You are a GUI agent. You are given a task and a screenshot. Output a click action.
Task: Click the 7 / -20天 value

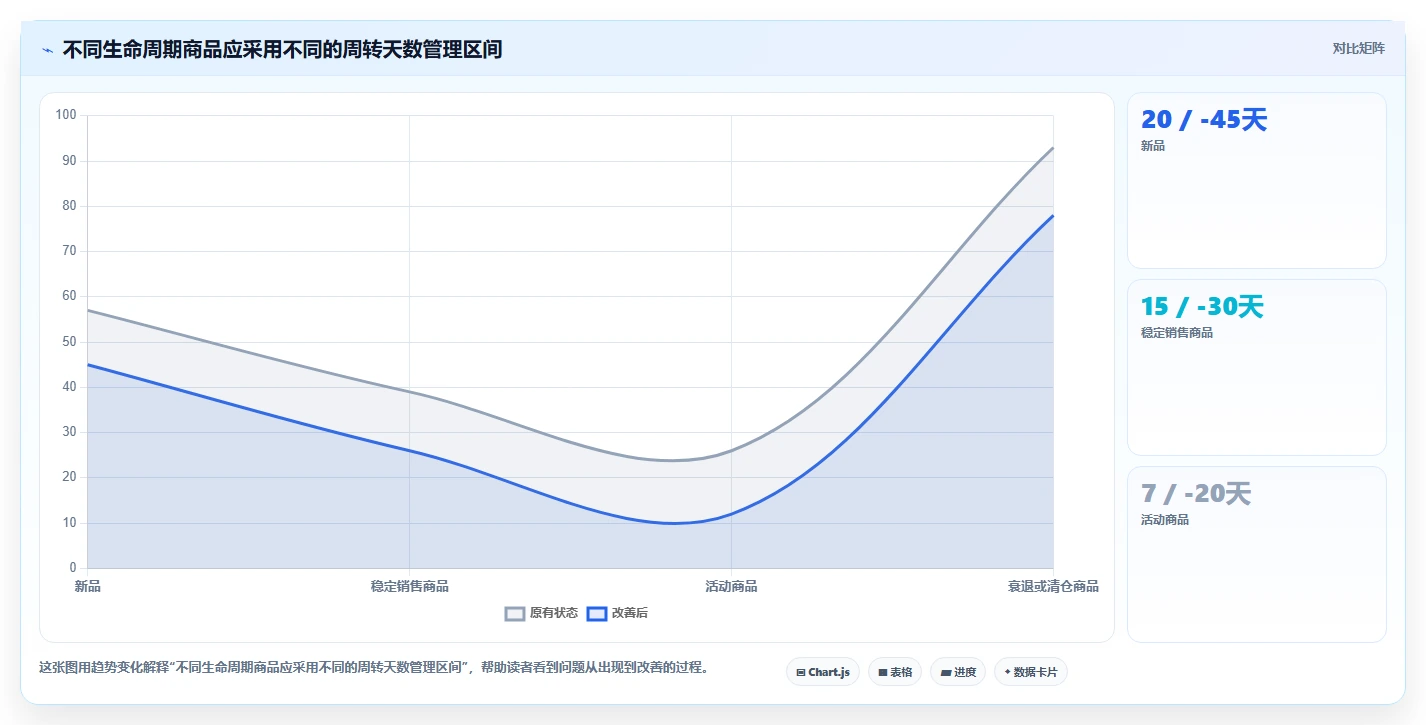point(1196,494)
